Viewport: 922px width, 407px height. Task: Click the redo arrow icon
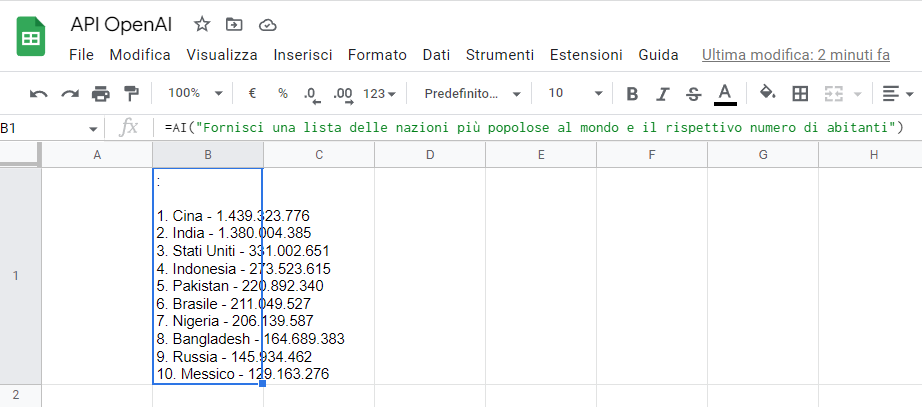70,93
